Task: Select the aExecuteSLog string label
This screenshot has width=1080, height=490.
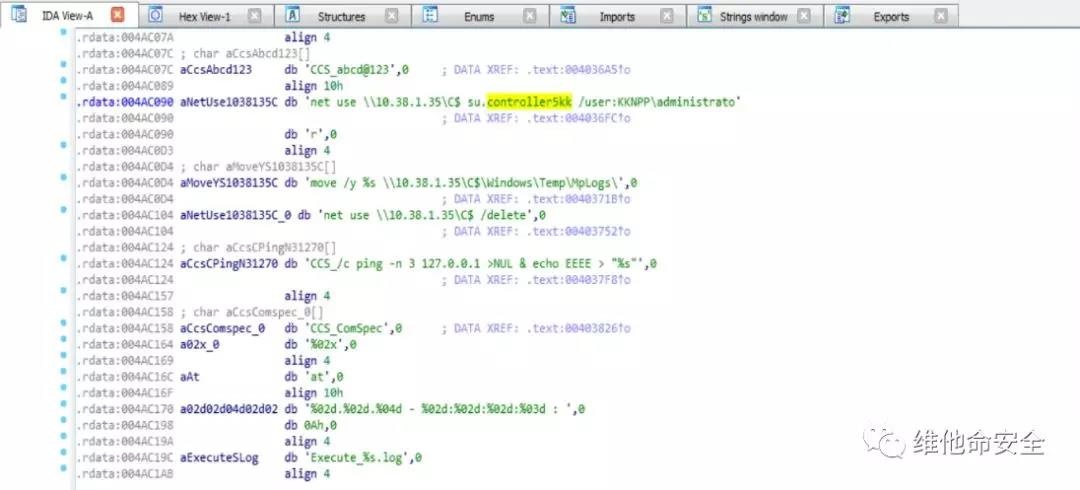Action: [x=218, y=457]
